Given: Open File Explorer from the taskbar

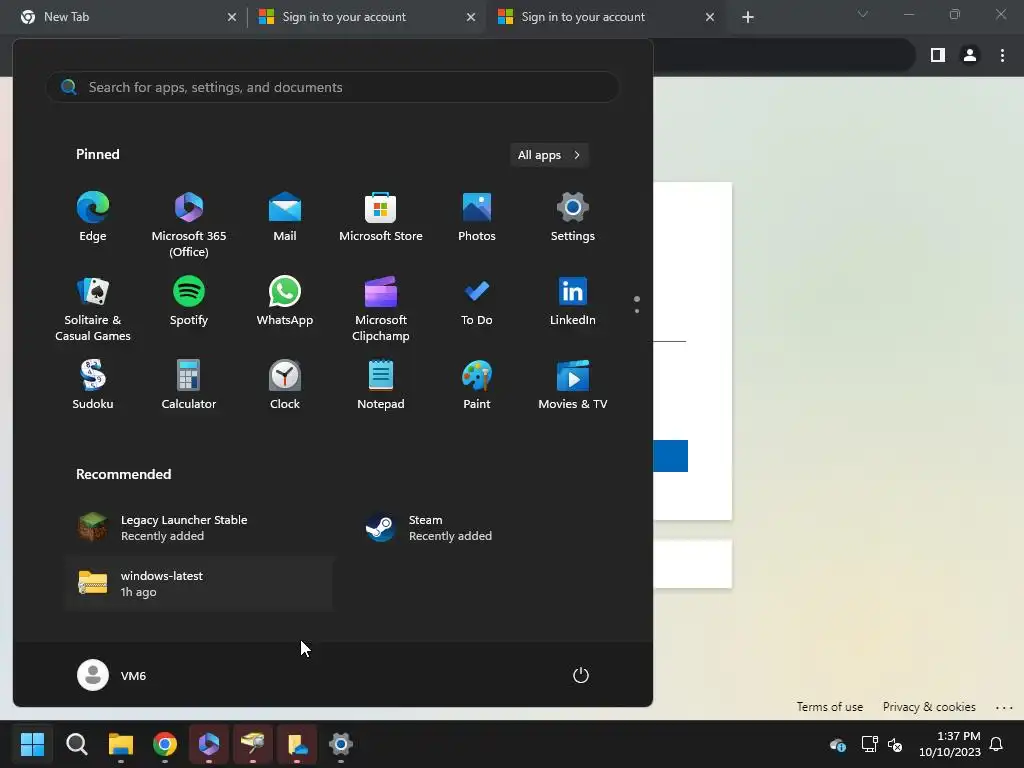Looking at the screenshot, I should click(x=121, y=744).
